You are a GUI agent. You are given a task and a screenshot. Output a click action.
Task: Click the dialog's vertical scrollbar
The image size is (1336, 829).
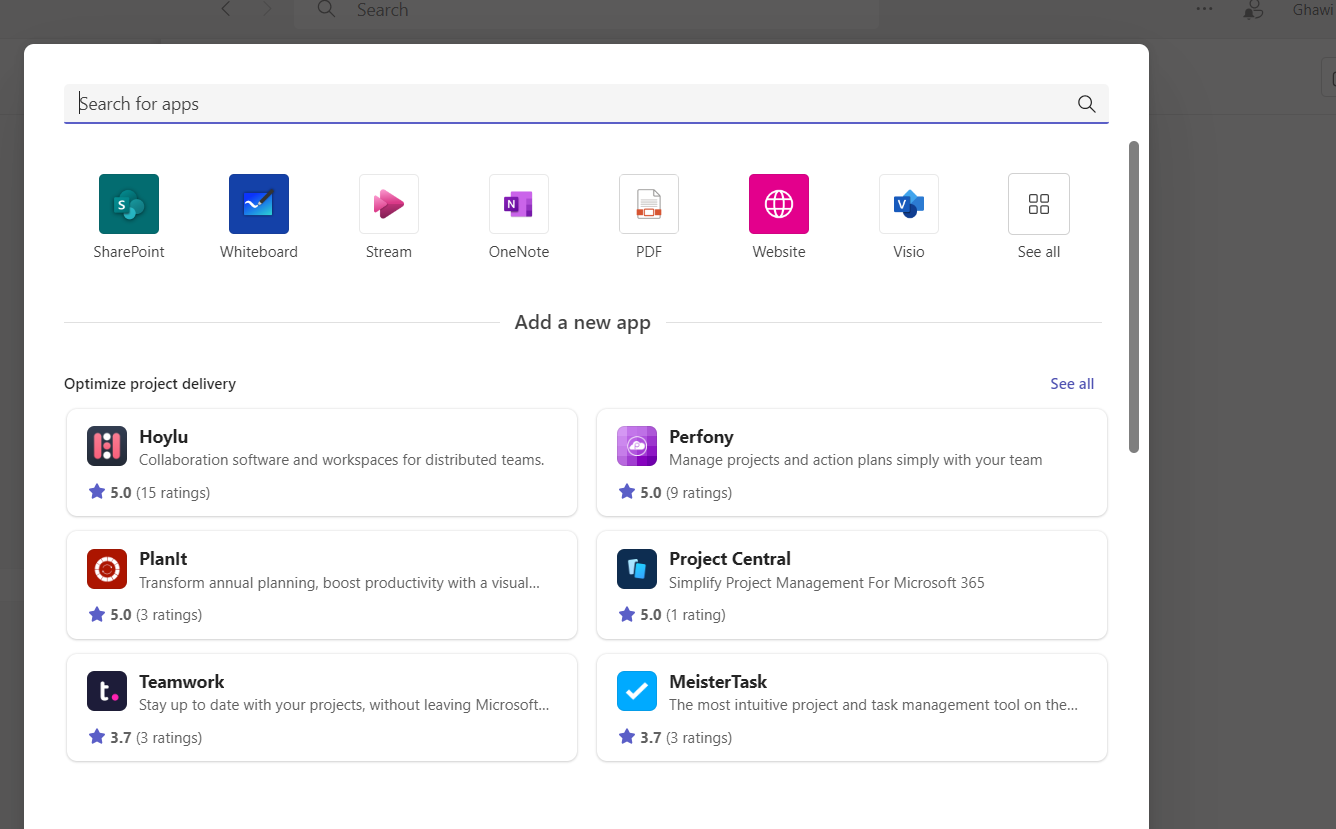(x=1134, y=297)
